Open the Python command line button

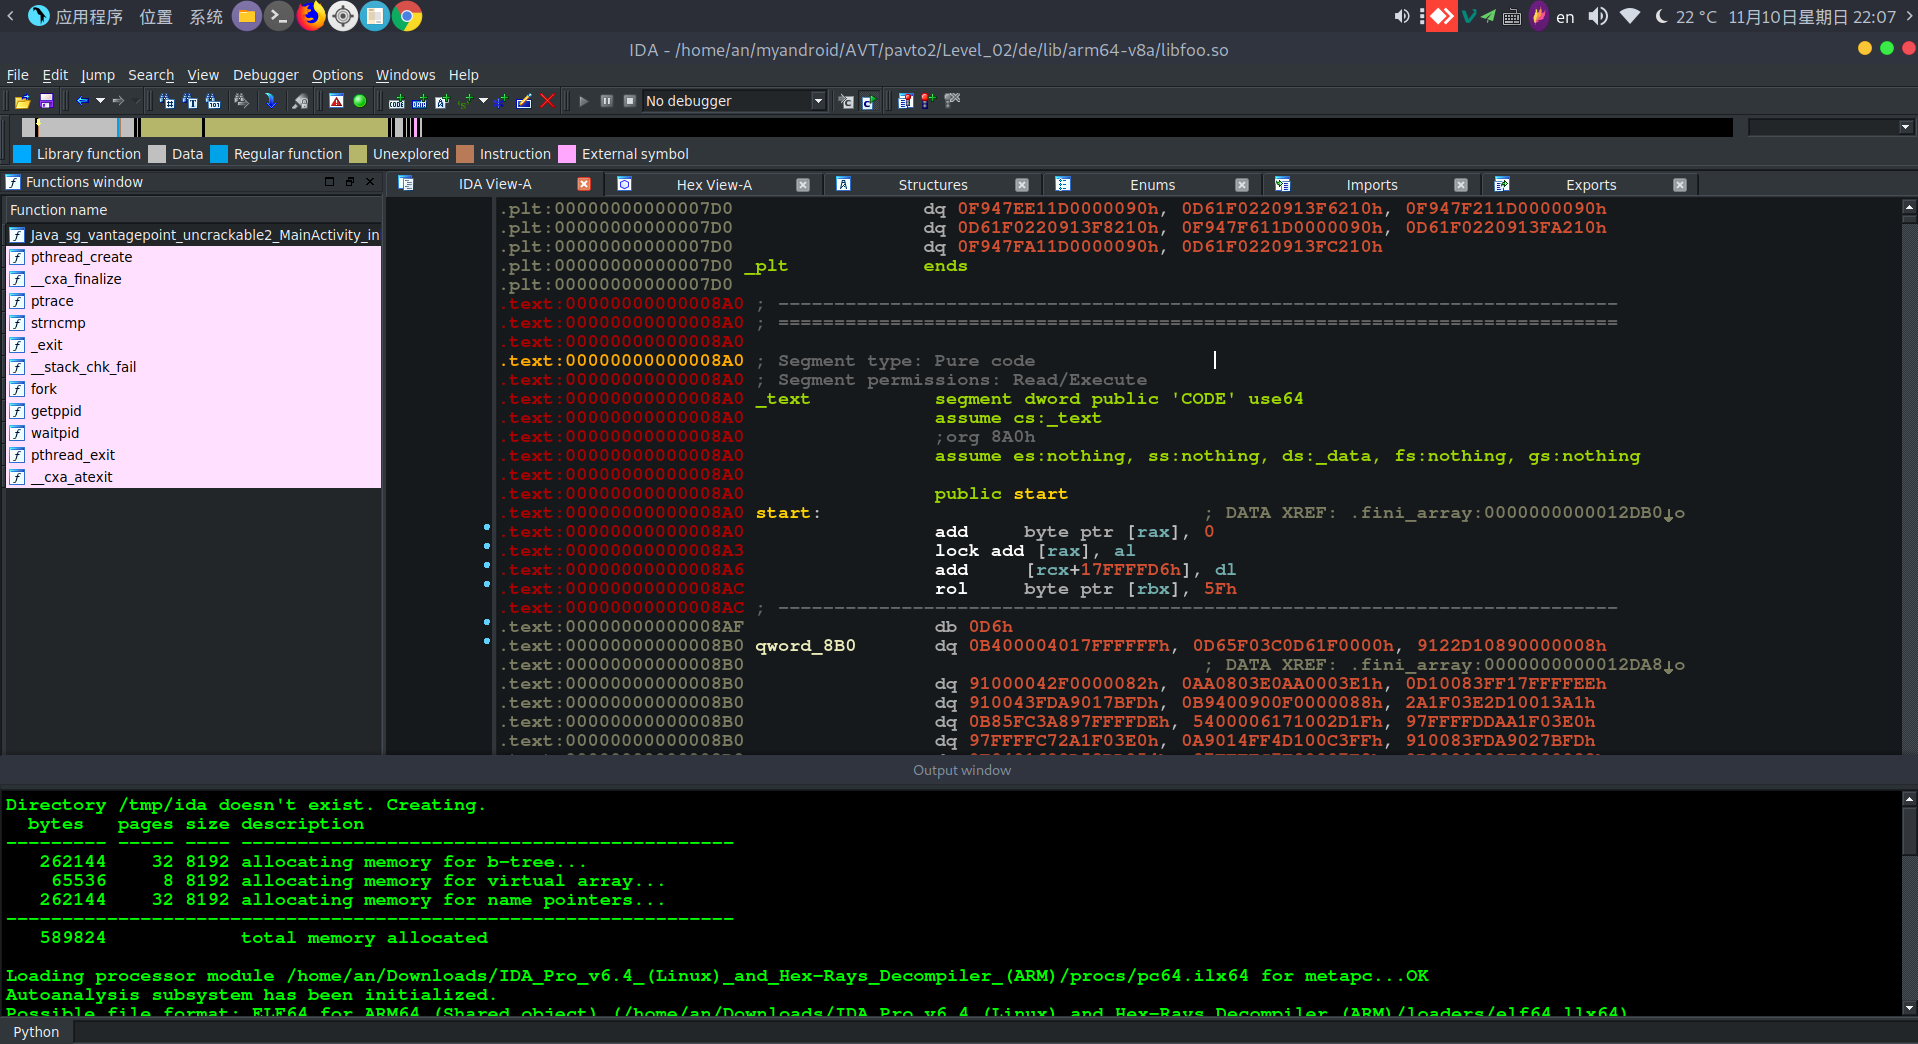37,1031
